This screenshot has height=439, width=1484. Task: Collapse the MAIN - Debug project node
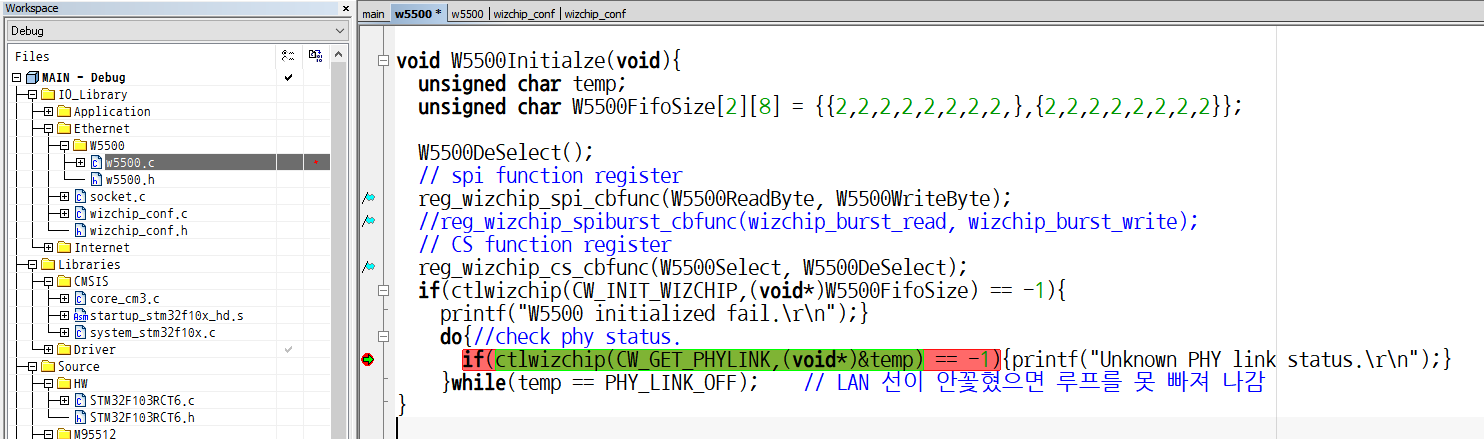pos(16,77)
